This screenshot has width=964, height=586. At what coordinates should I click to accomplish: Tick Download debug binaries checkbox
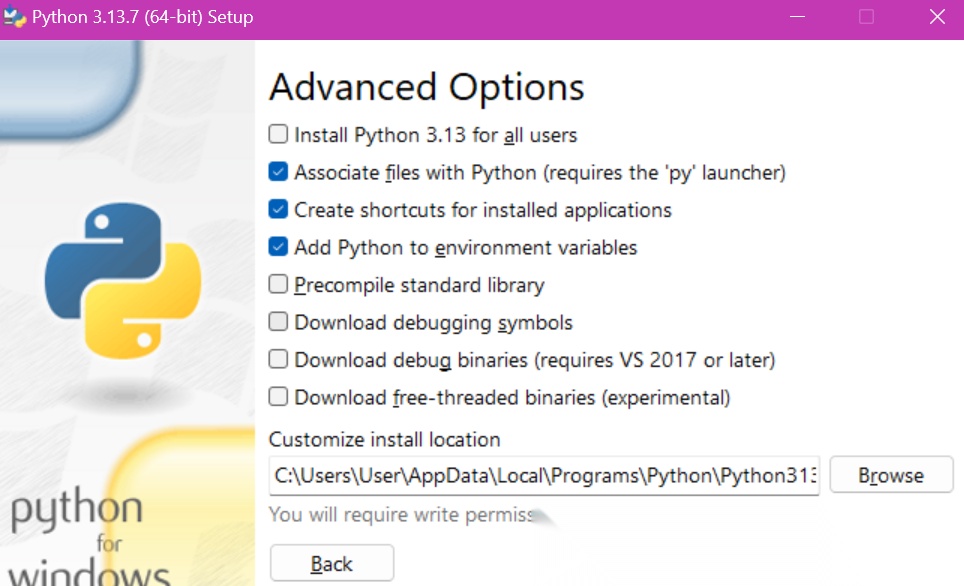tap(278, 359)
